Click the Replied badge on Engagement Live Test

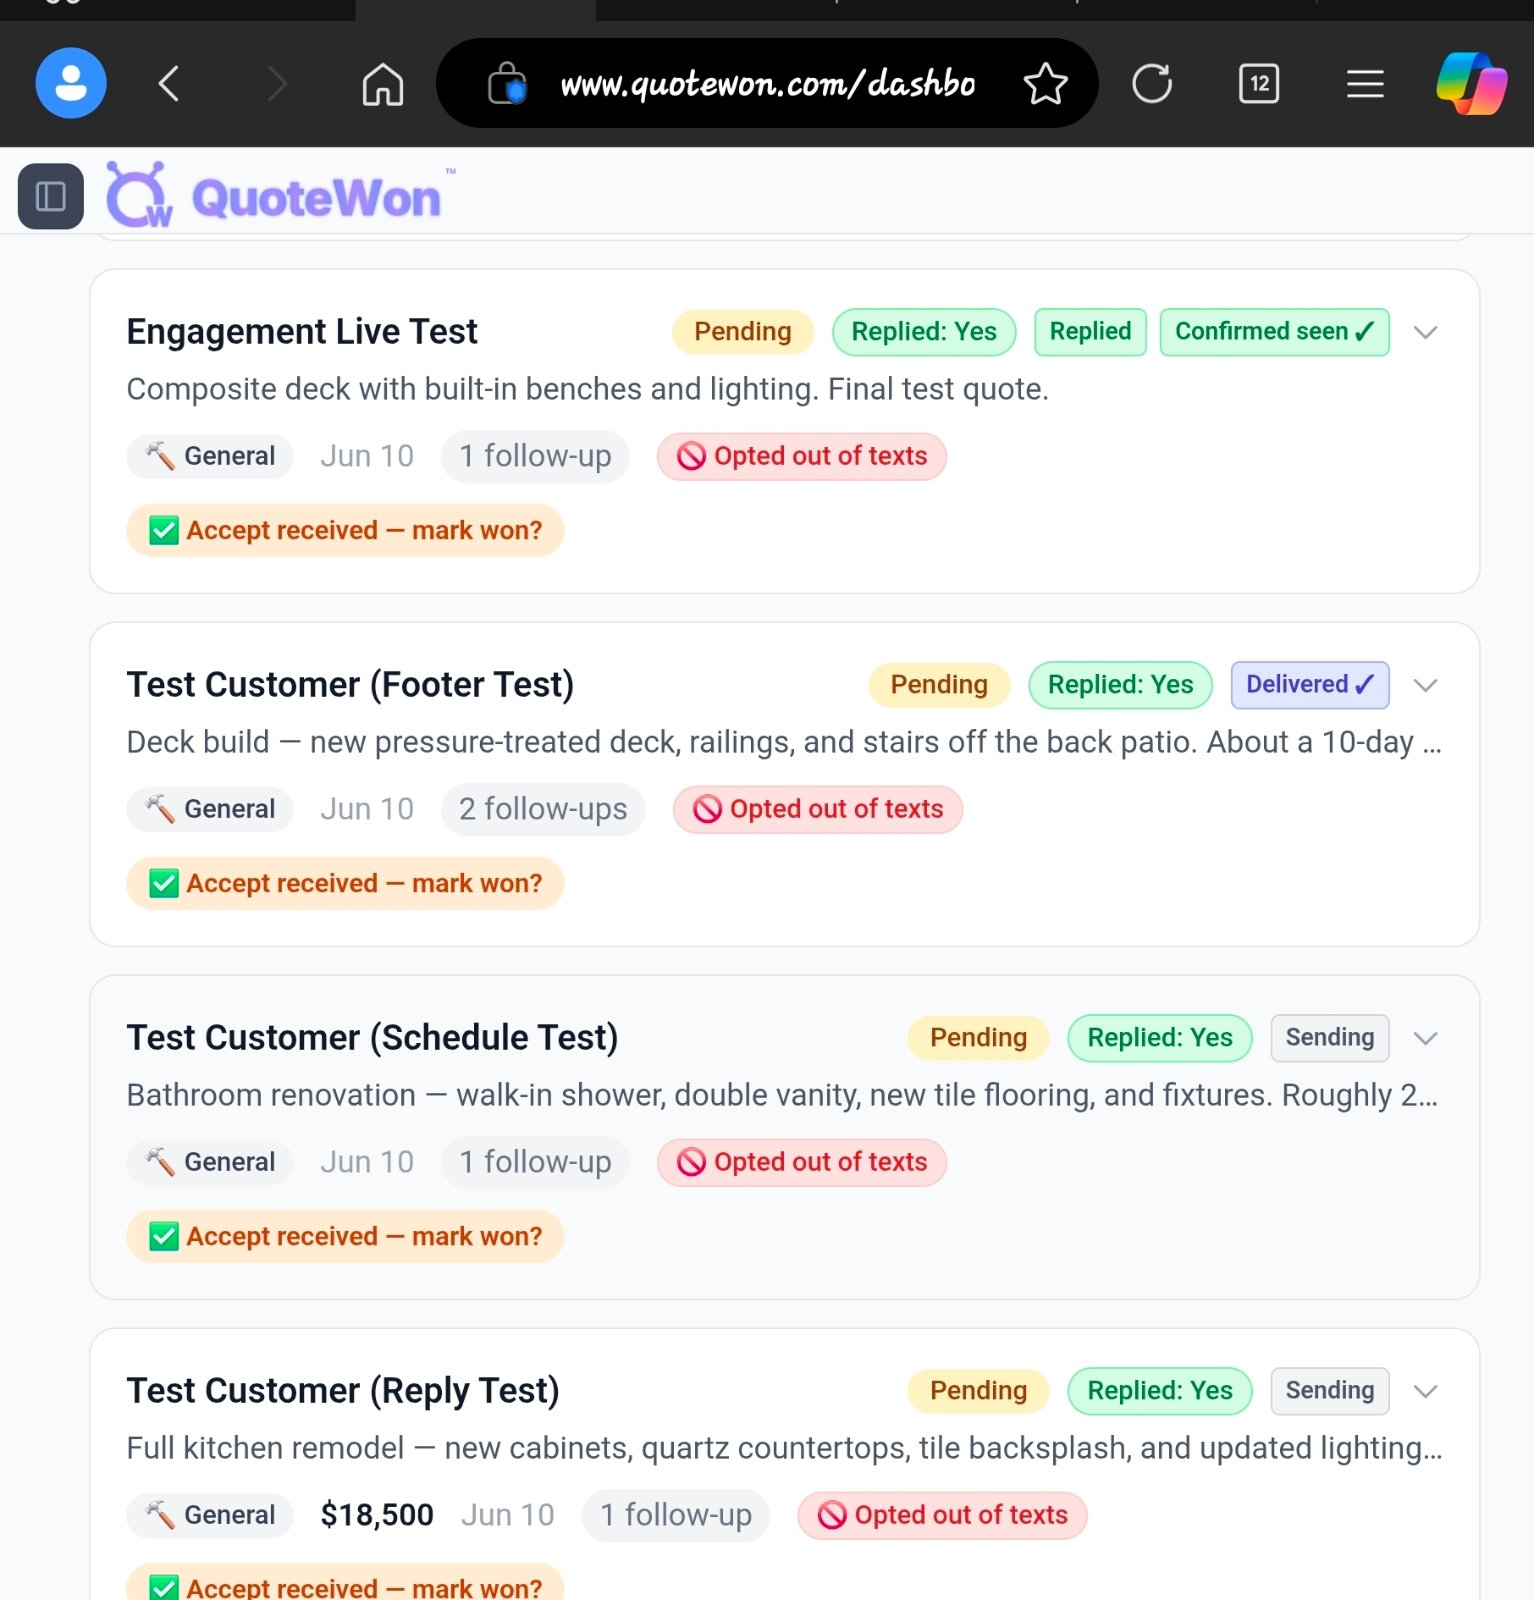1090,332
